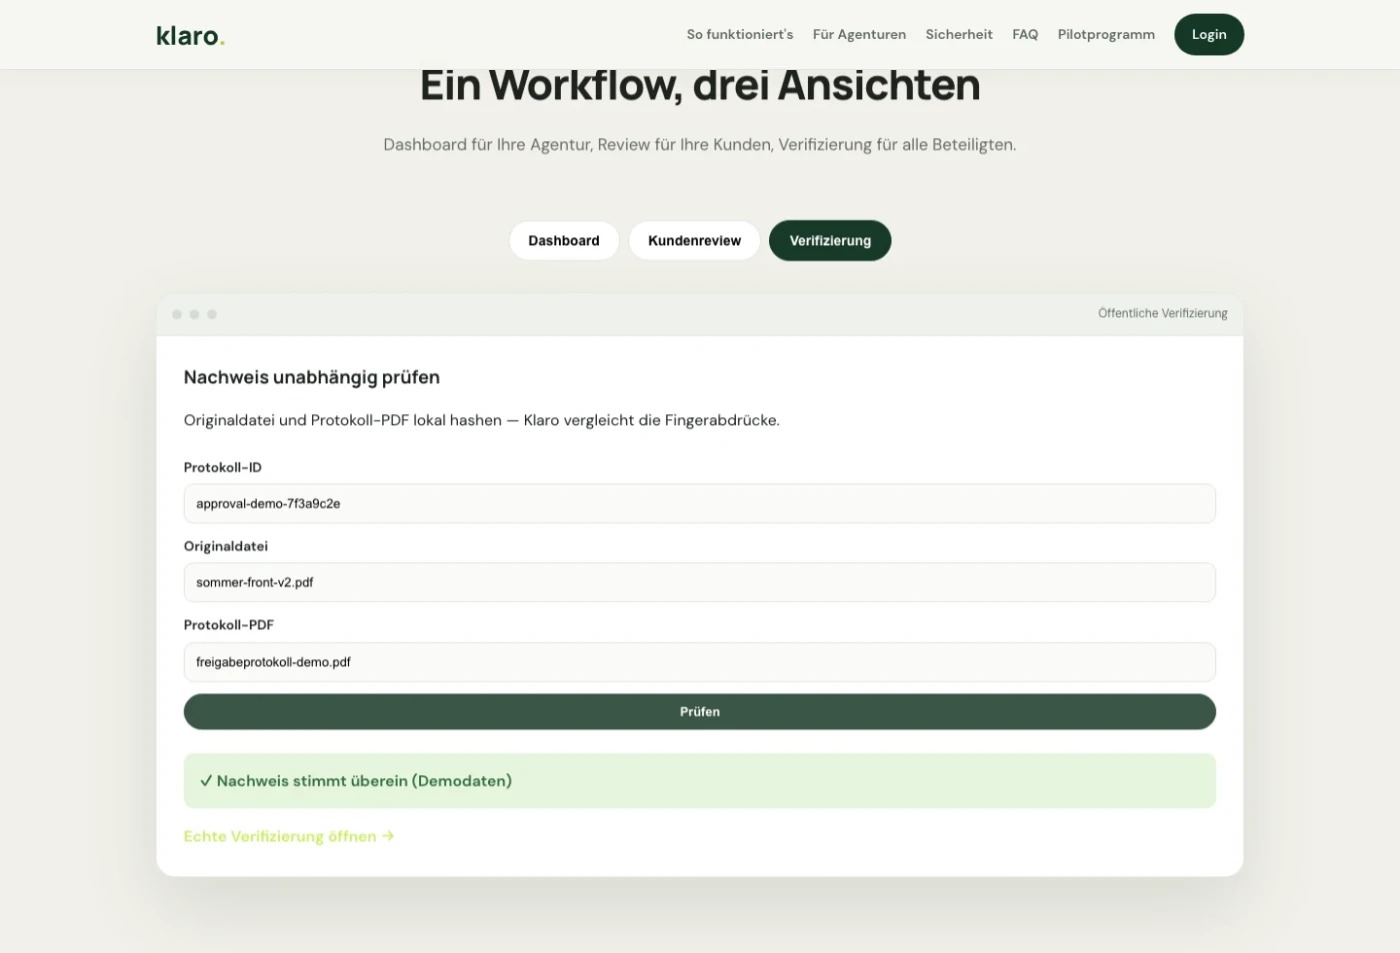Screen dimensions: 1400x953
Task: Select the Kundenreview tab
Action: click(x=694, y=240)
